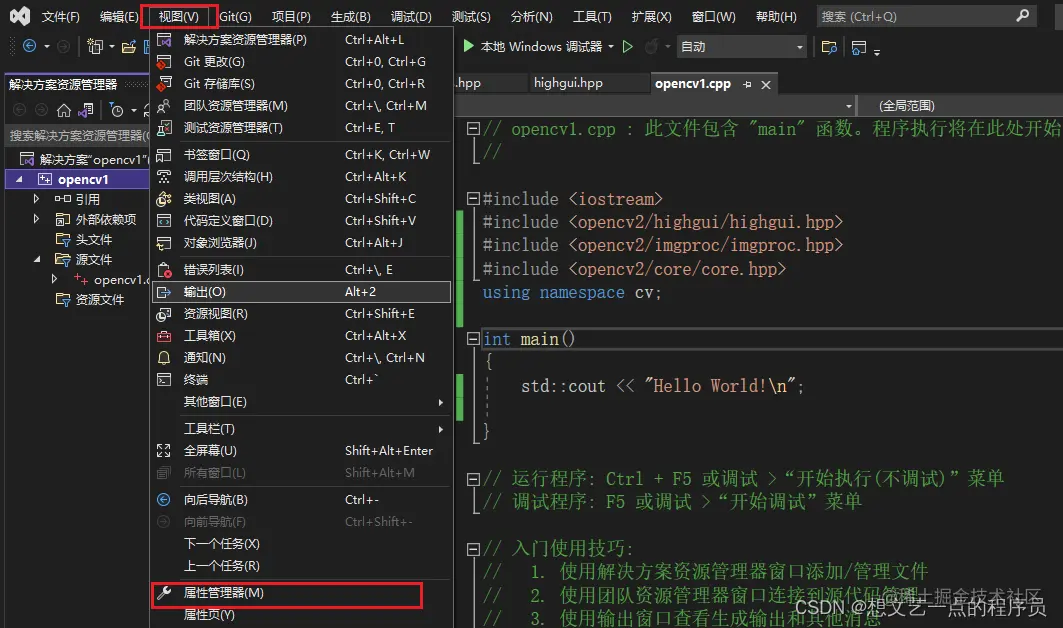This screenshot has height=628, width=1063.
Task: Click the open file icon next to the back arrow
Action: (x=127, y=45)
